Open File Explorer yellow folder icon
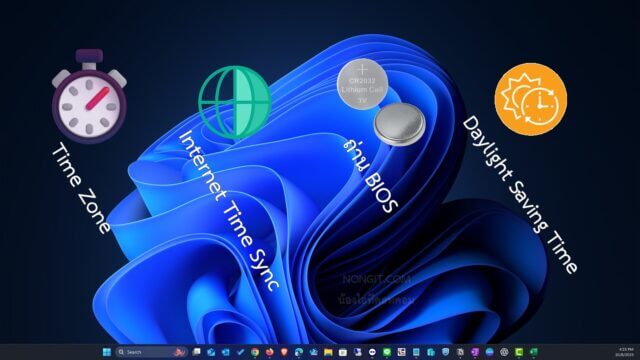This screenshot has width=640, height=360. (328, 352)
